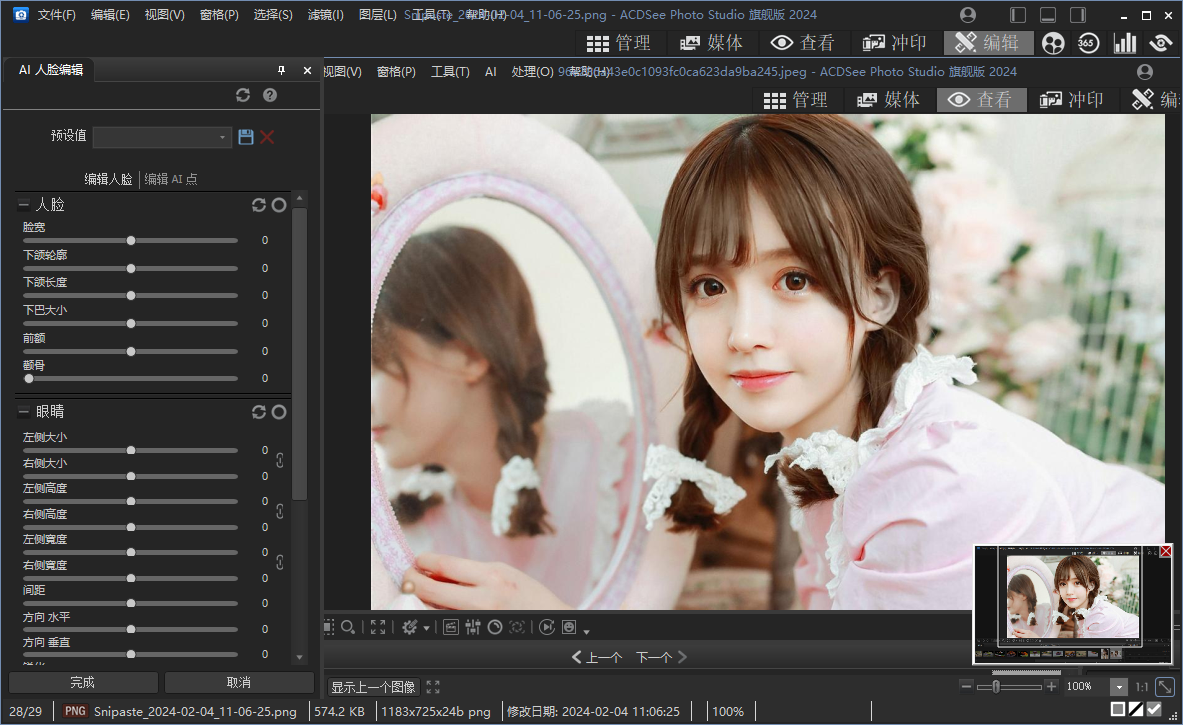1183x725 pixels.
Task: Click the slideshow play icon in bottom toolbar
Action: (x=546, y=627)
